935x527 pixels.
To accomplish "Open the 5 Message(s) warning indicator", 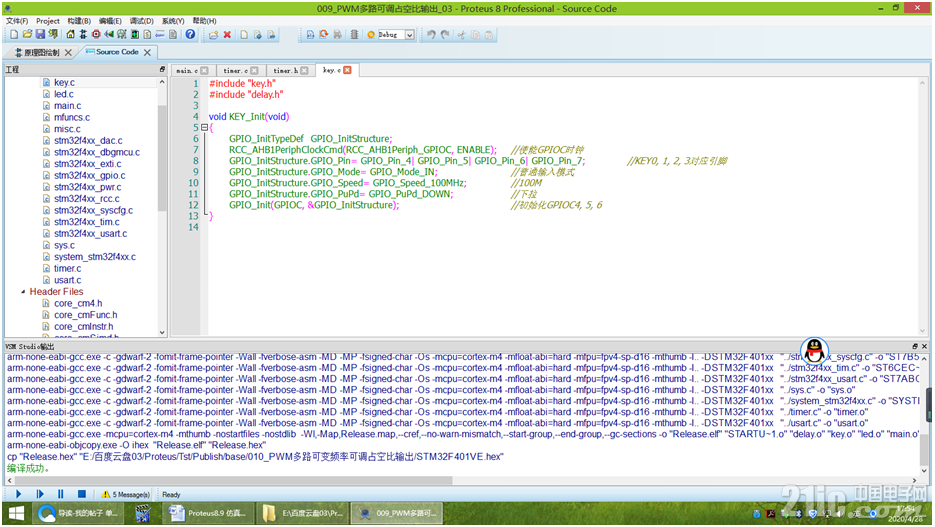I will pos(126,495).
